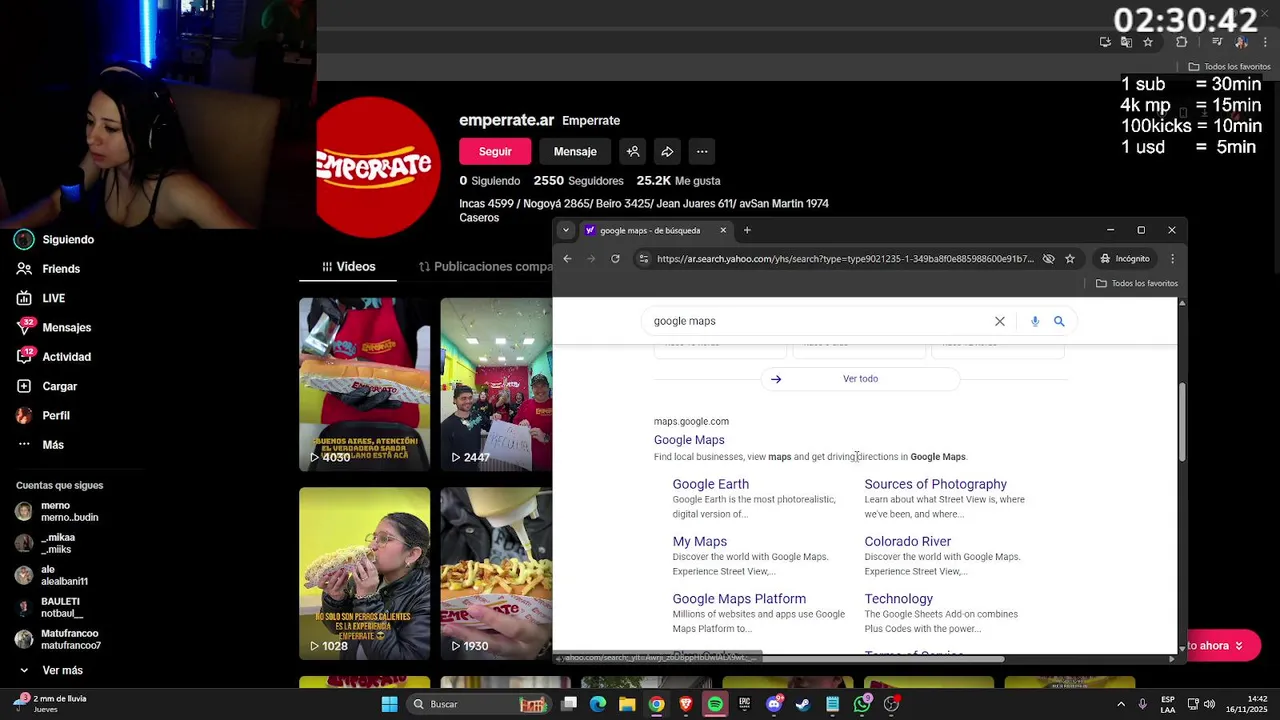The width and height of the screenshot is (1280, 720).
Task: Open the Sources of Photography sublink
Action: pyautogui.click(x=936, y=484)
